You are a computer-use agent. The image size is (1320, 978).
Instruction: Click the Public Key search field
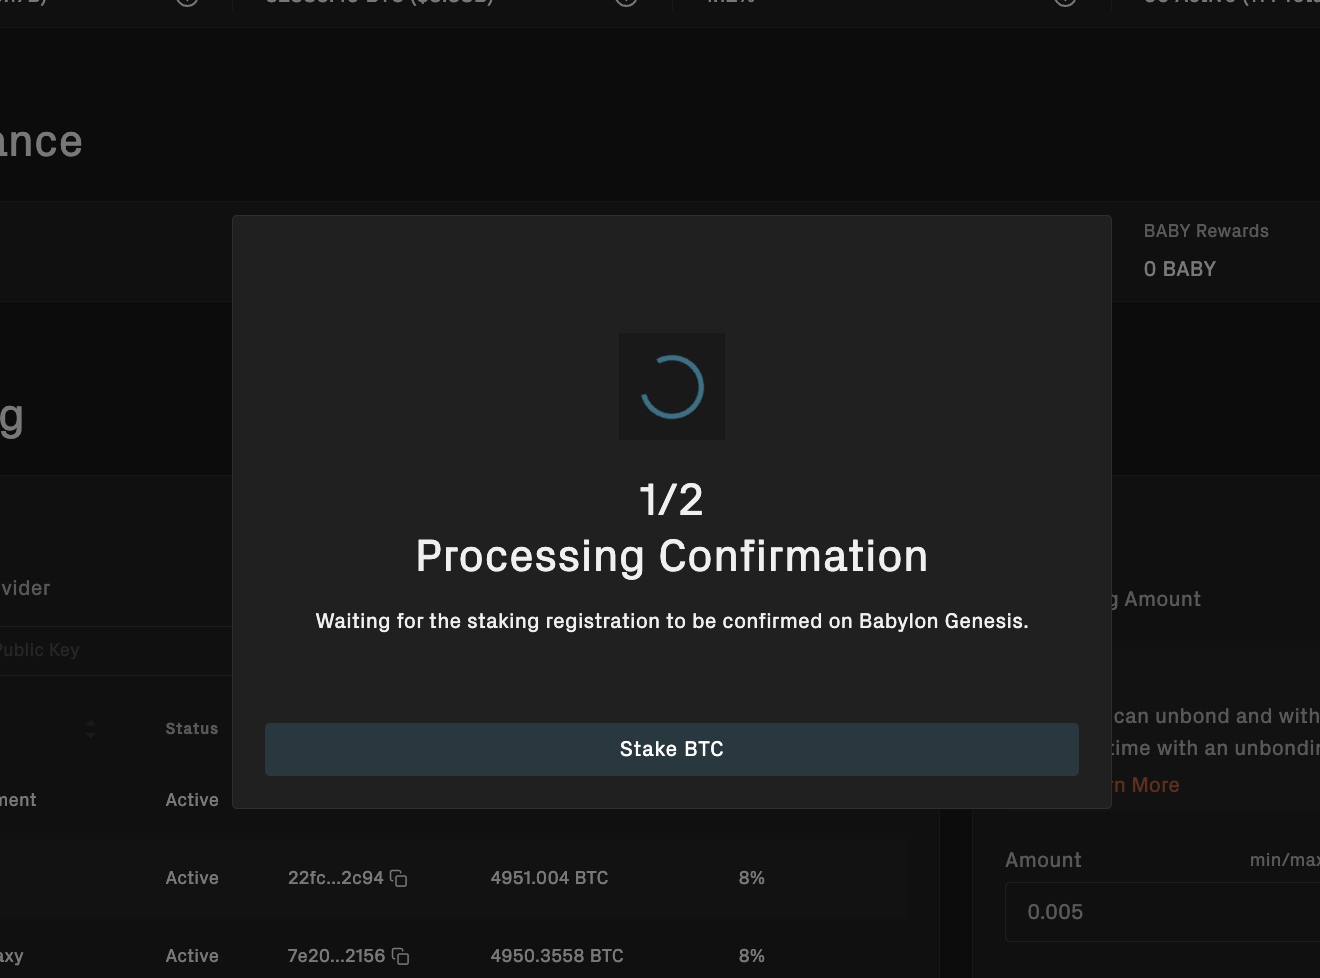(x=116, y=650)
